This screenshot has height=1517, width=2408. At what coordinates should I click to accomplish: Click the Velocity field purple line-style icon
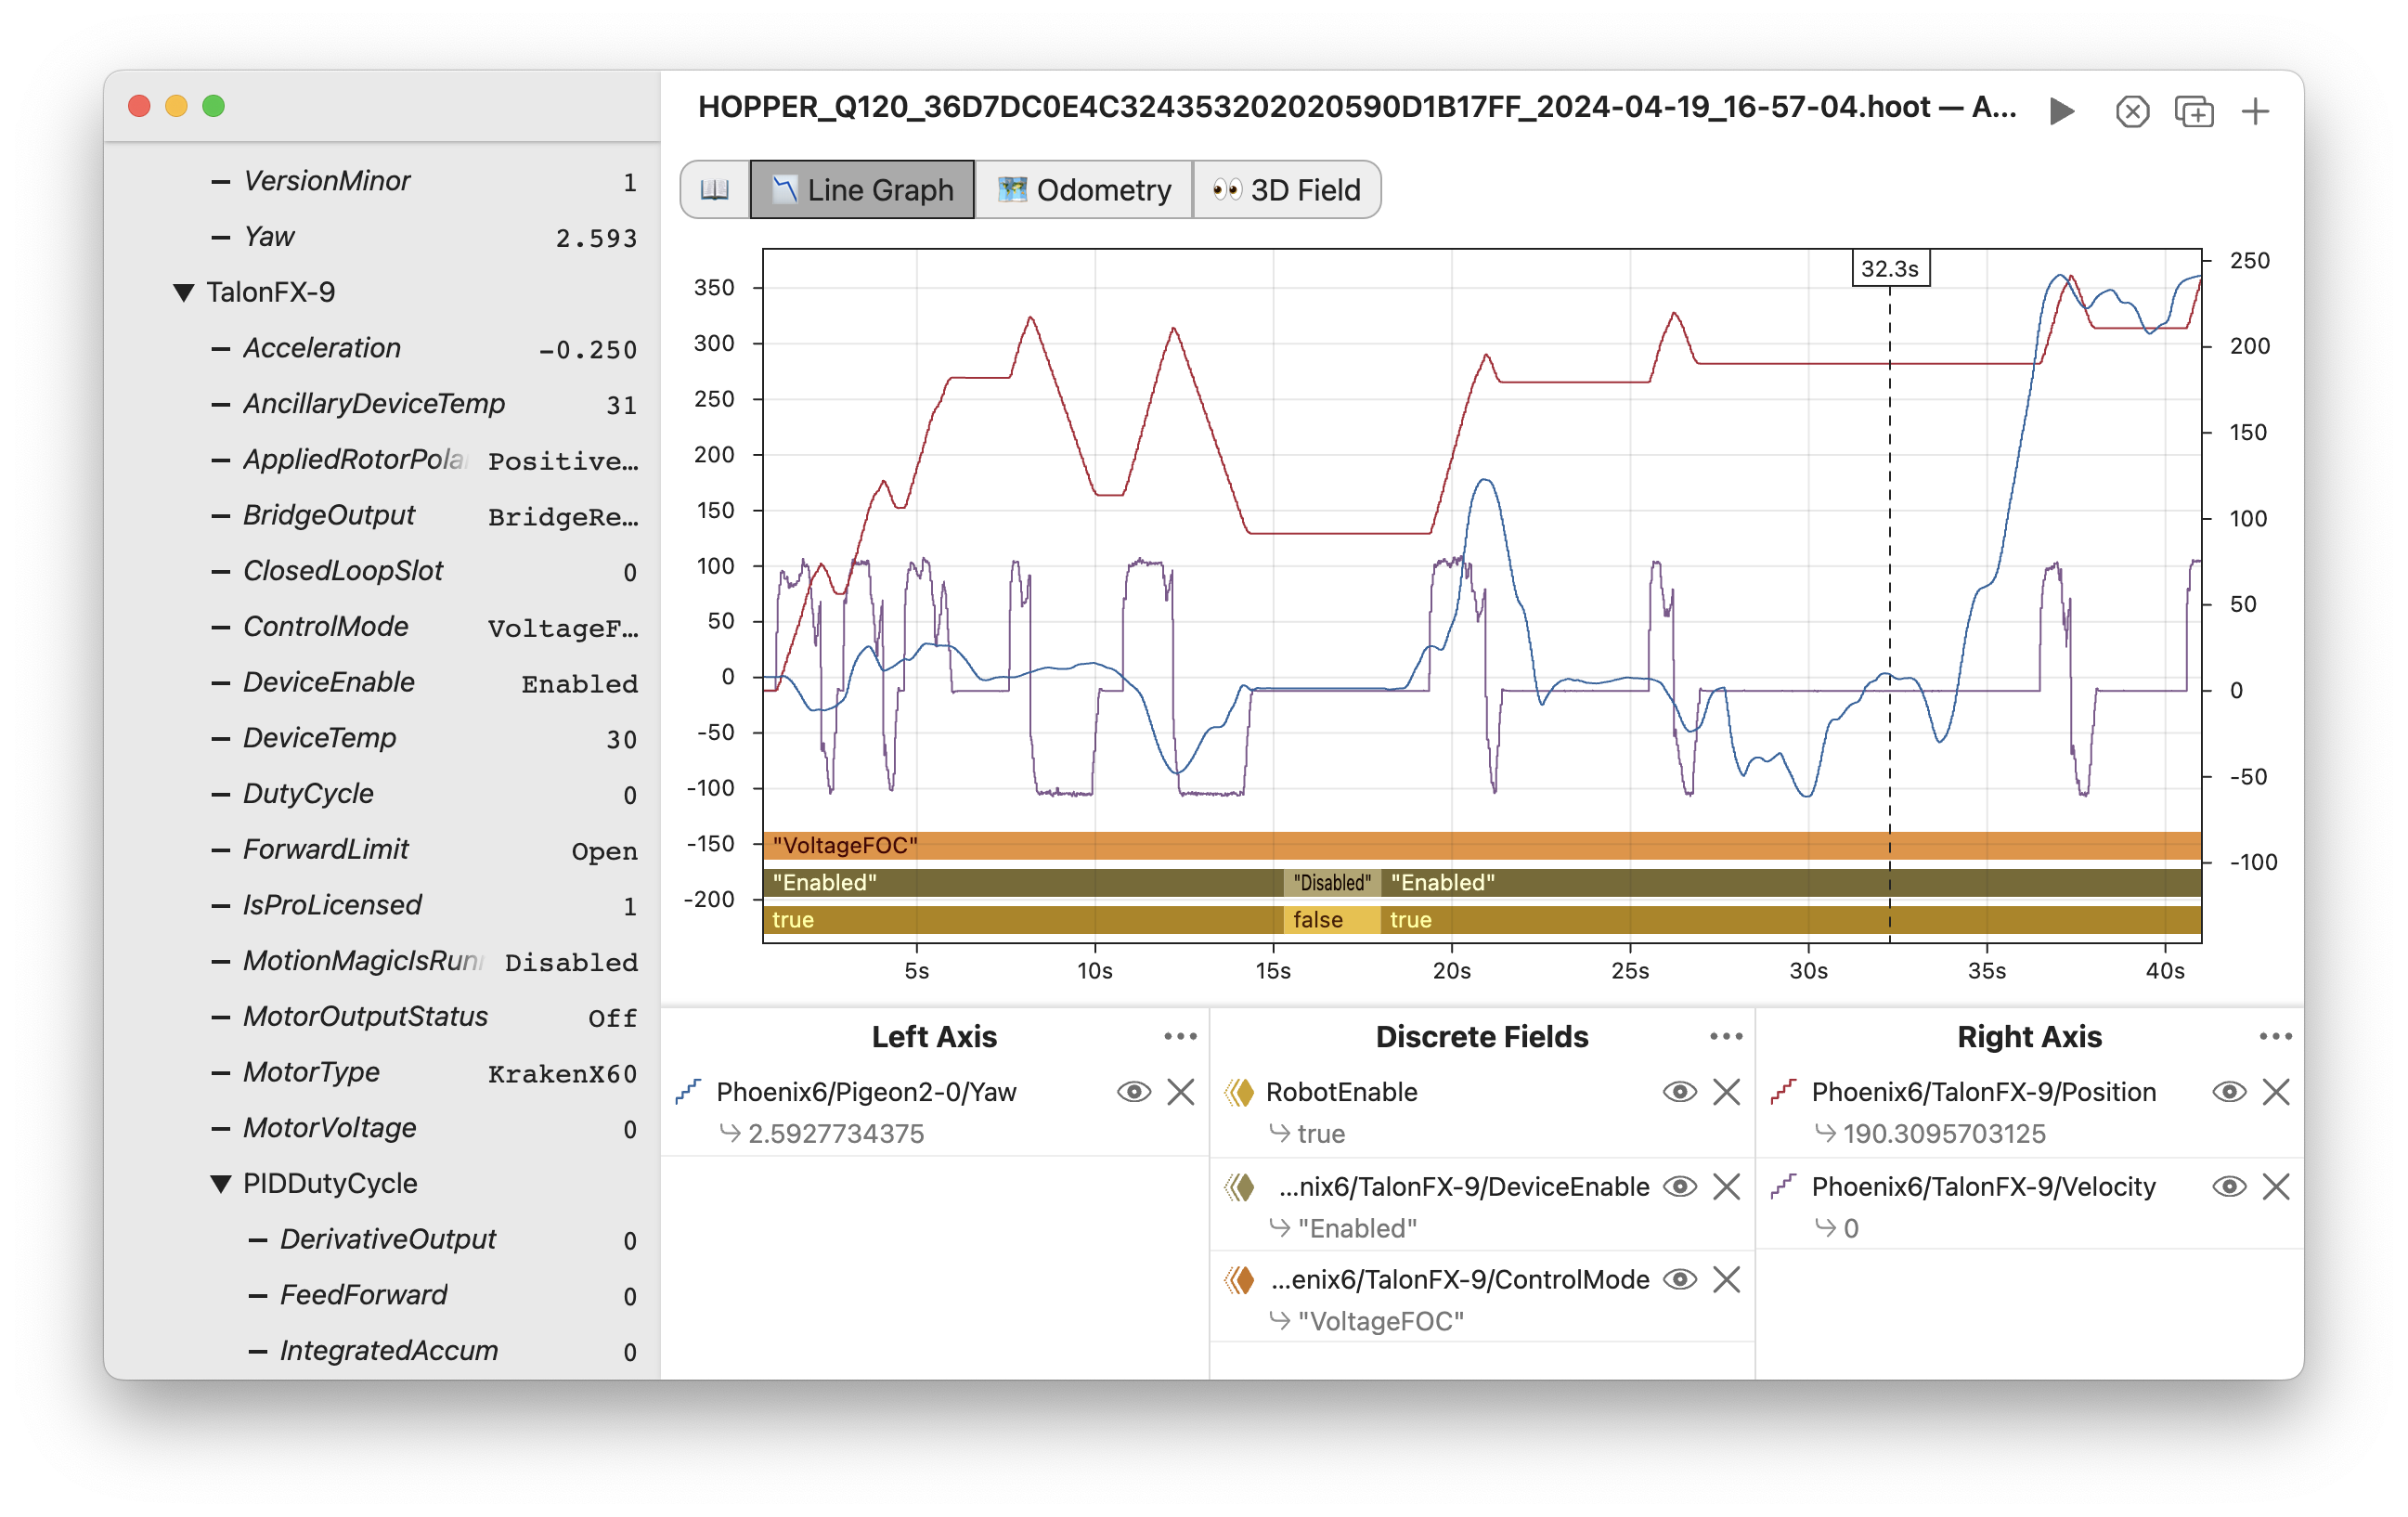[1783, 1186]
